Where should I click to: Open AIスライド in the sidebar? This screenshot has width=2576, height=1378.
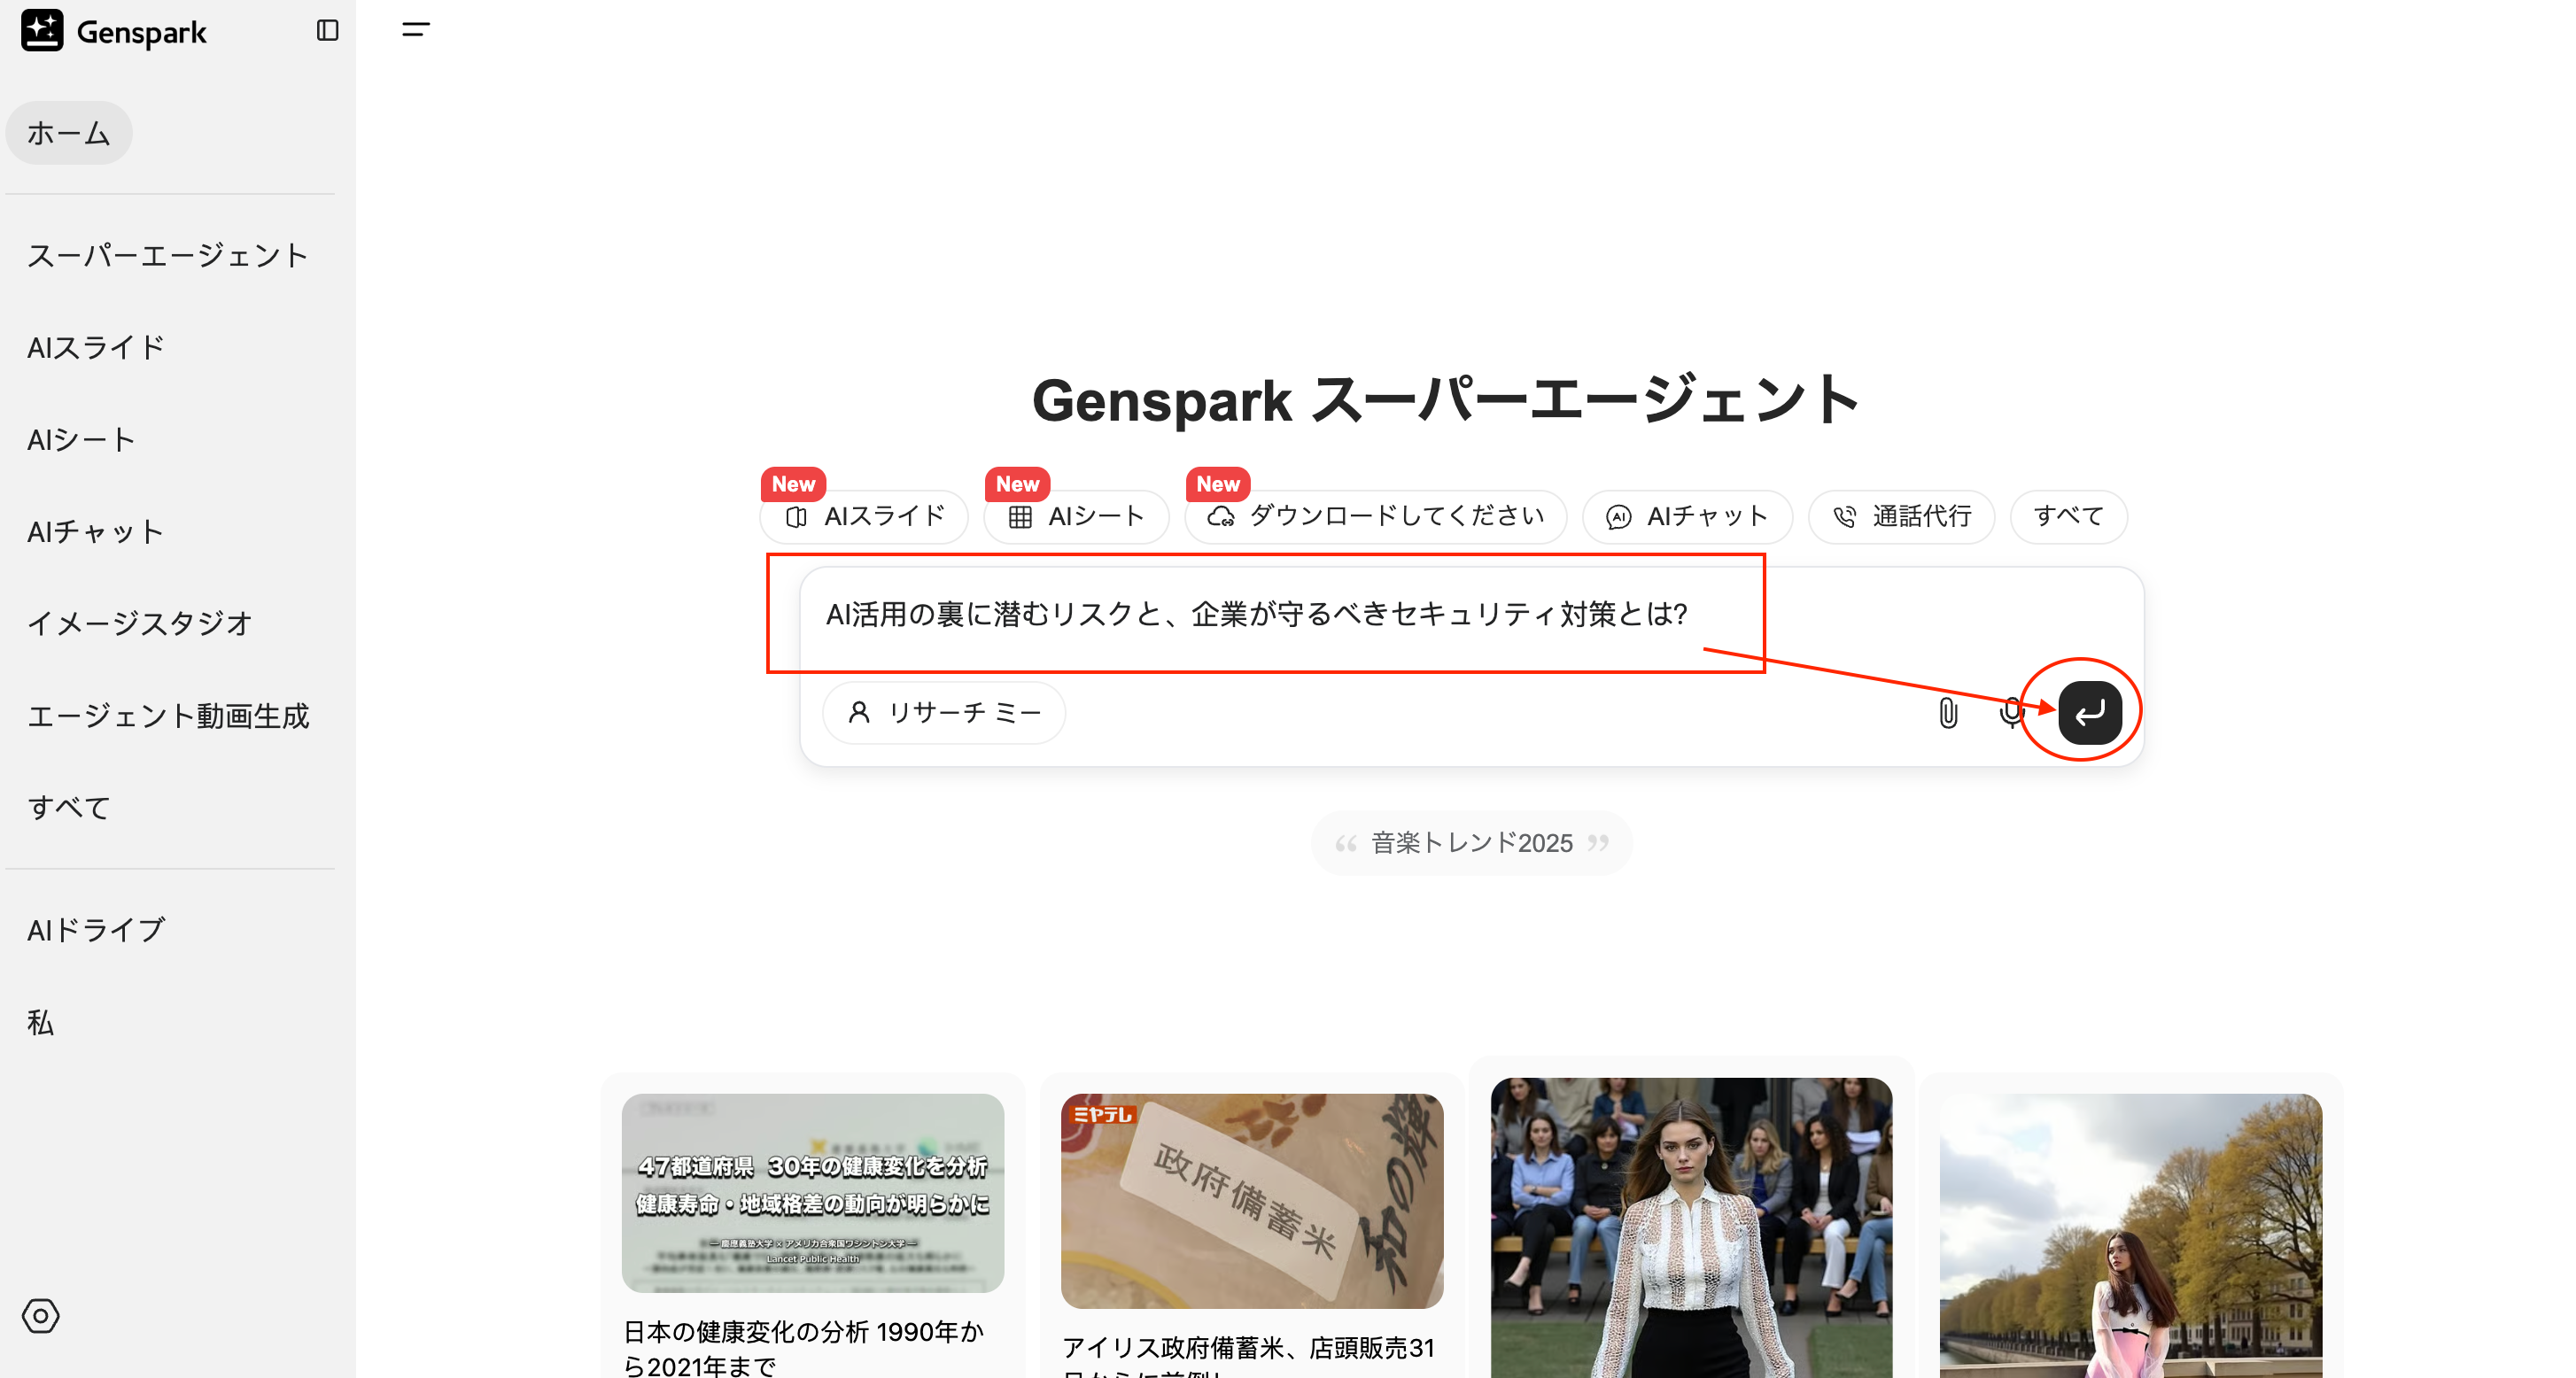[x=96, y=348]
